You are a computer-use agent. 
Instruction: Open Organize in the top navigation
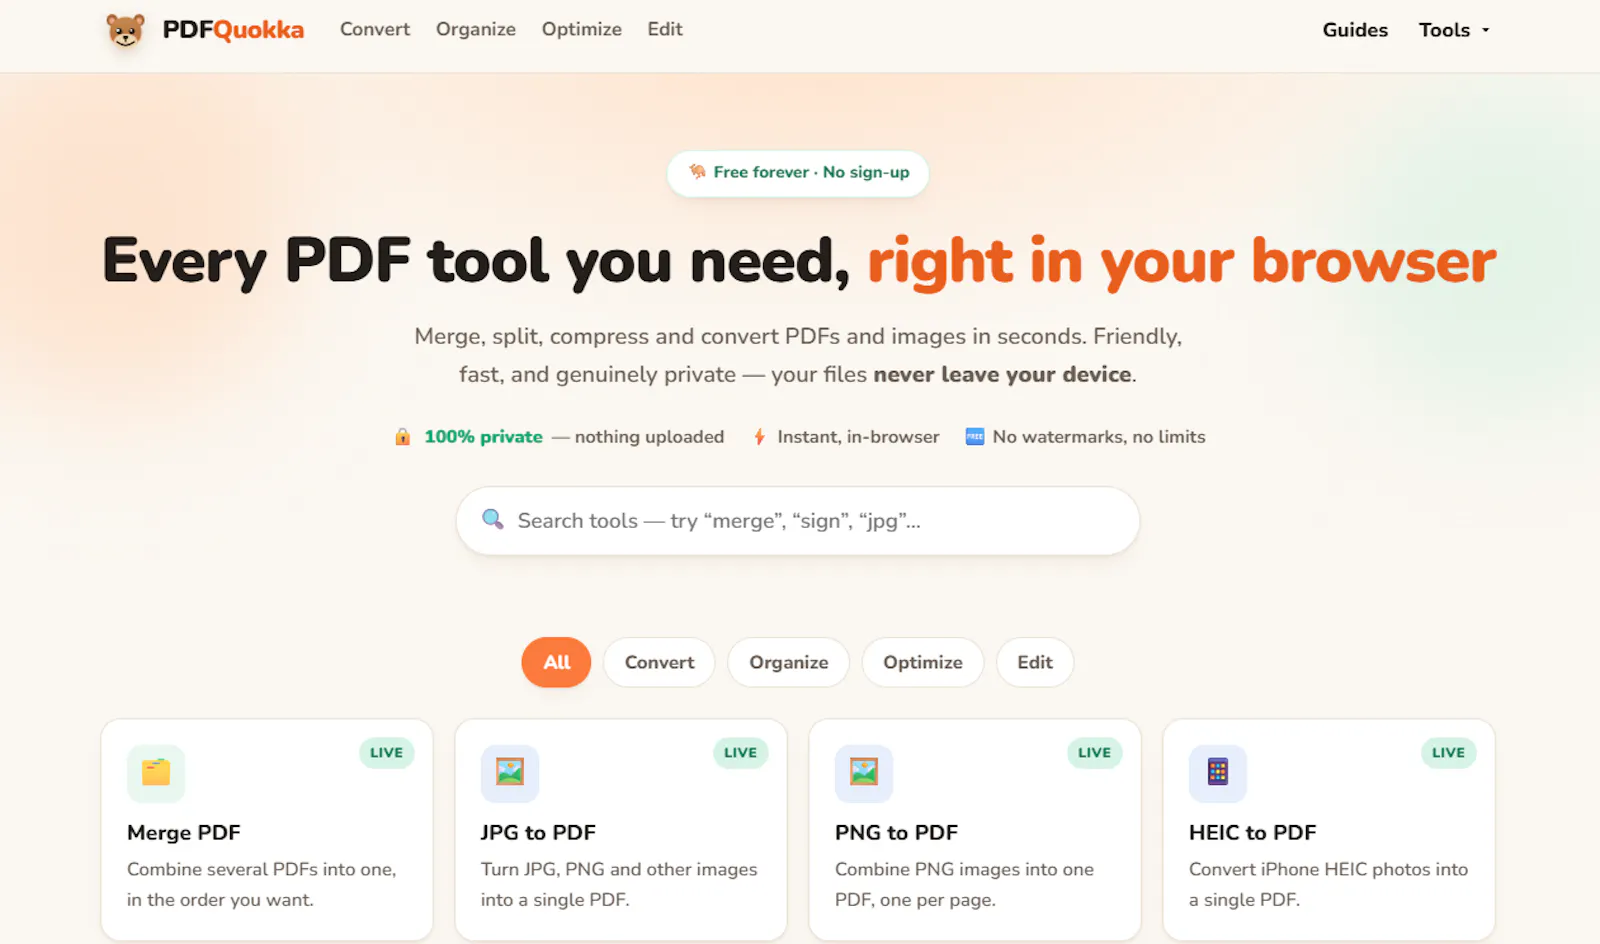click(x=476, y=29)
